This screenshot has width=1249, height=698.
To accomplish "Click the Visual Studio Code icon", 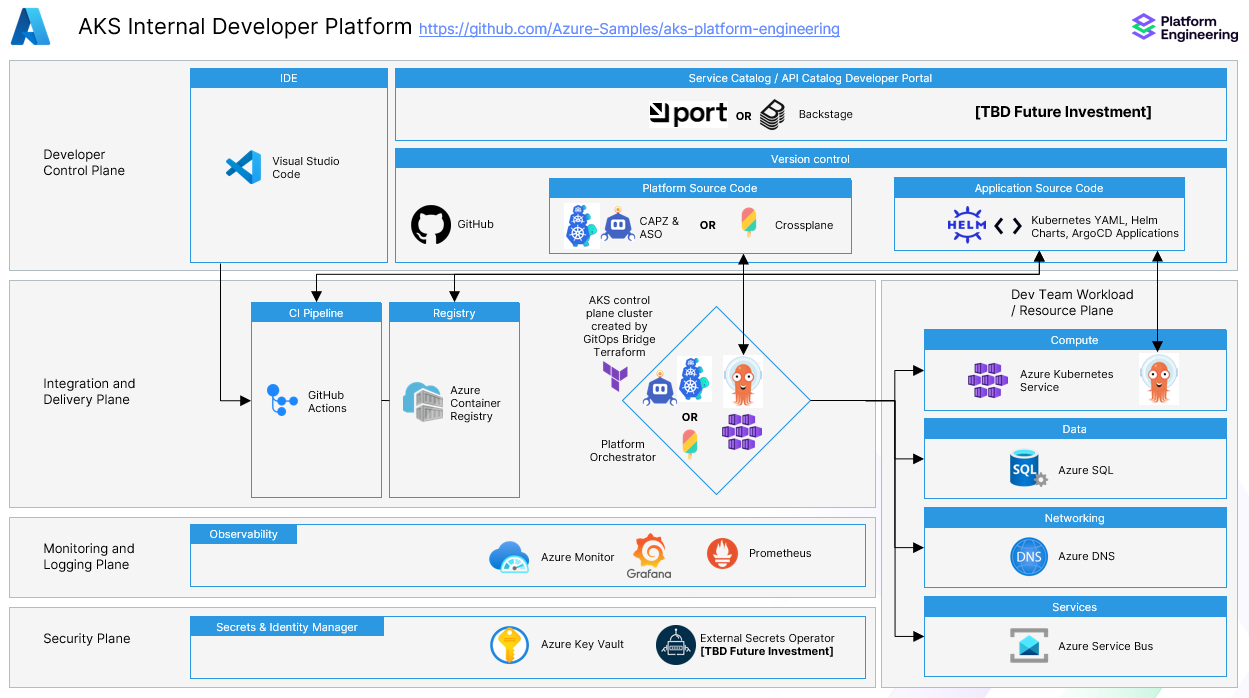I will coord(243,167).
